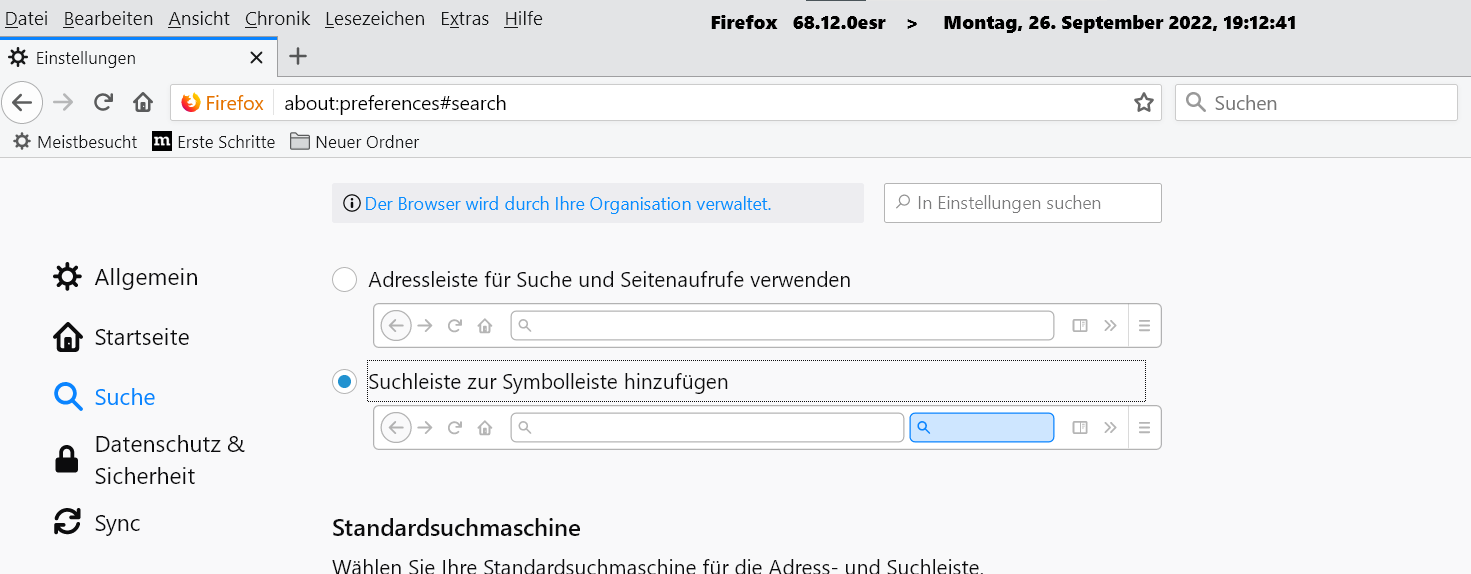Open the home page via house icon
Screen dimensions: 1471x574
click(x=143, y=102)
